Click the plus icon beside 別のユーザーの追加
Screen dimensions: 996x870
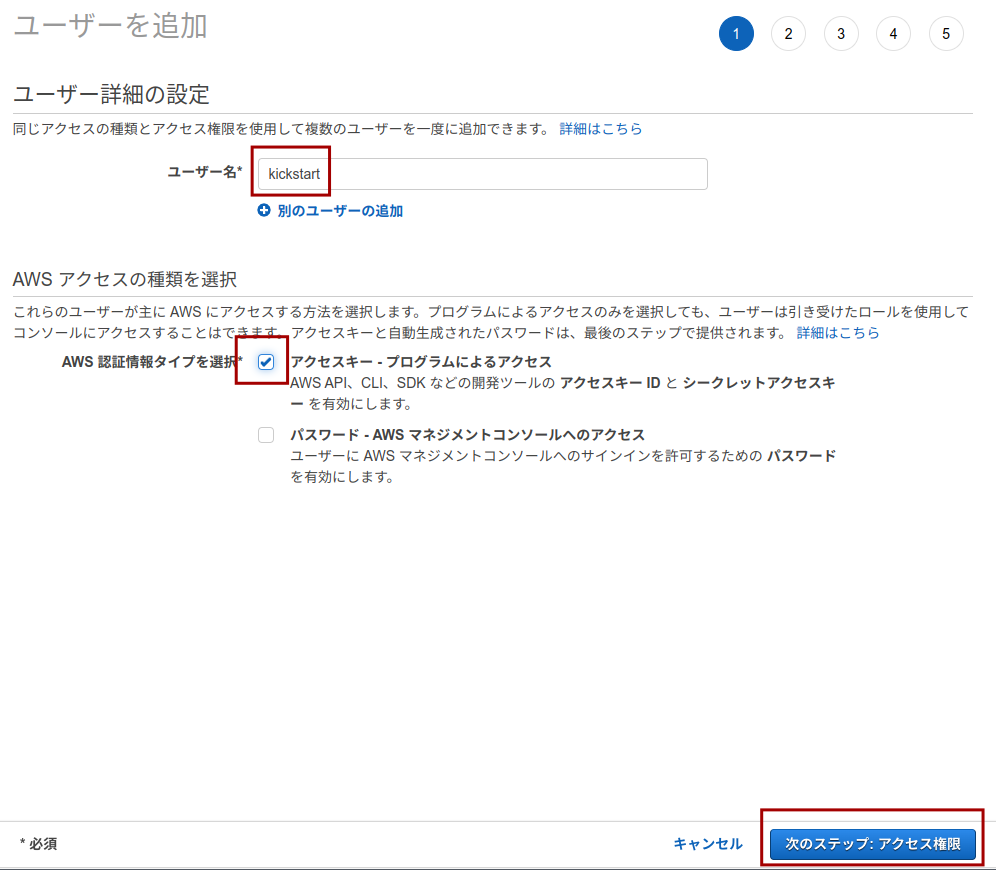262,210
